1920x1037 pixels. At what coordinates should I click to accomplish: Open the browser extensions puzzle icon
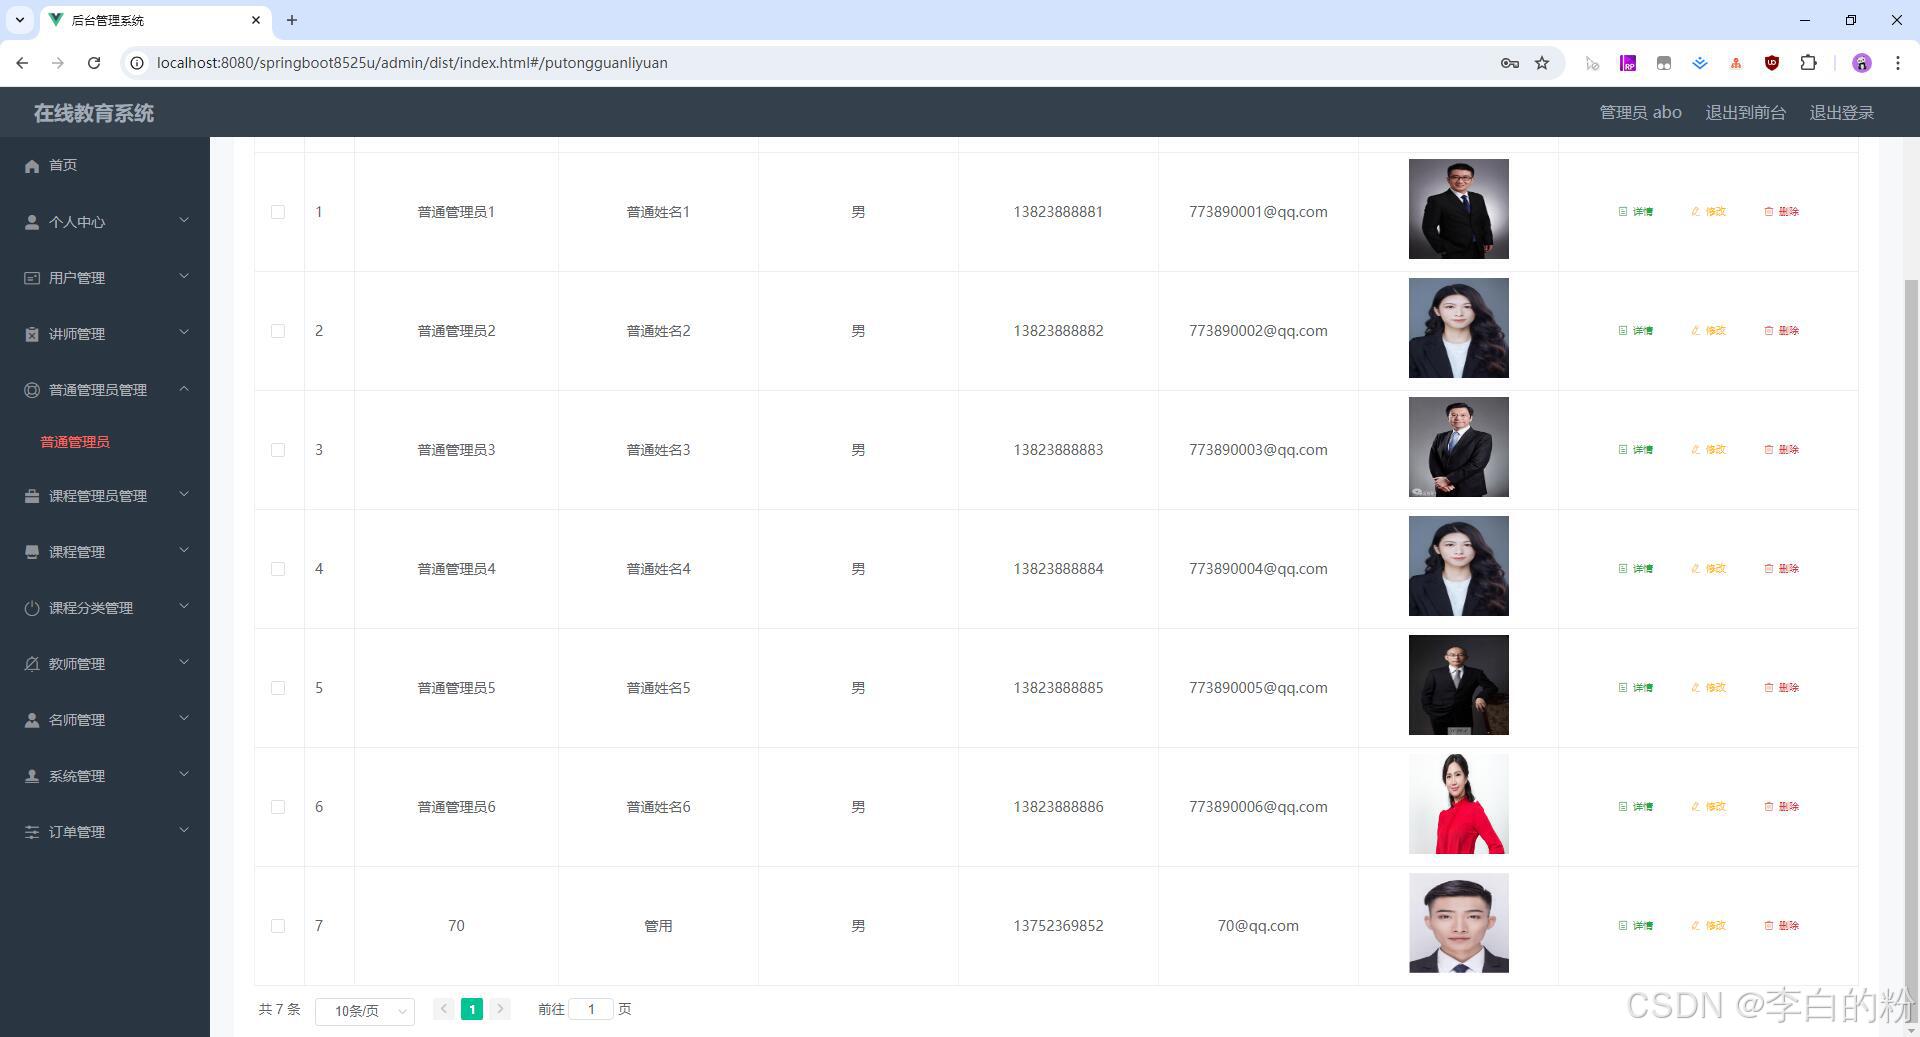coord(1808,63)
